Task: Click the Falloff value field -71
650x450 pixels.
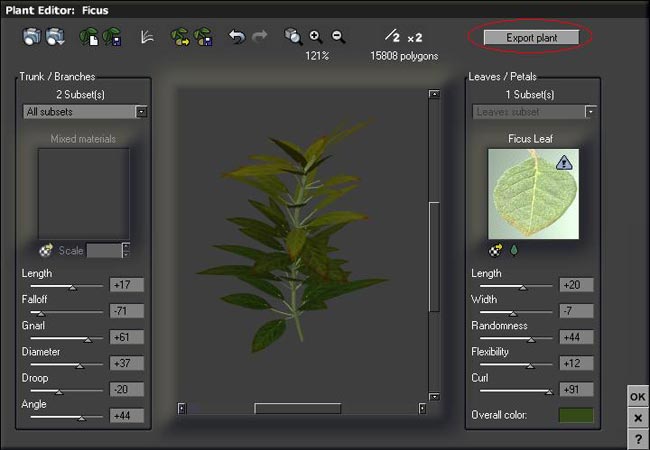Action: (127, 311)
